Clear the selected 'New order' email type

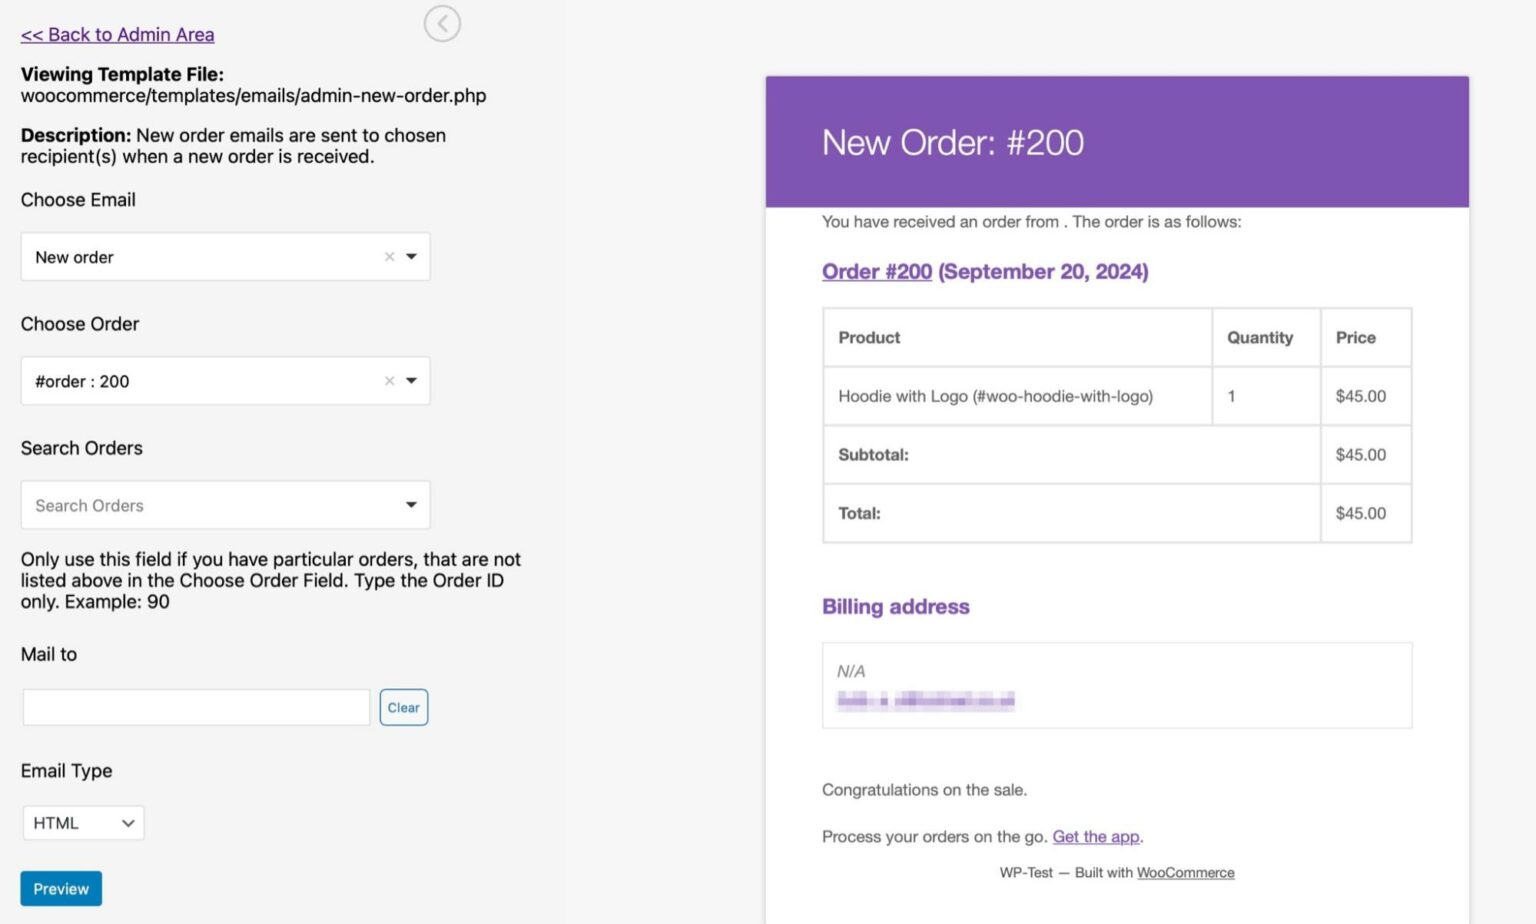click(x=389, y=257)
